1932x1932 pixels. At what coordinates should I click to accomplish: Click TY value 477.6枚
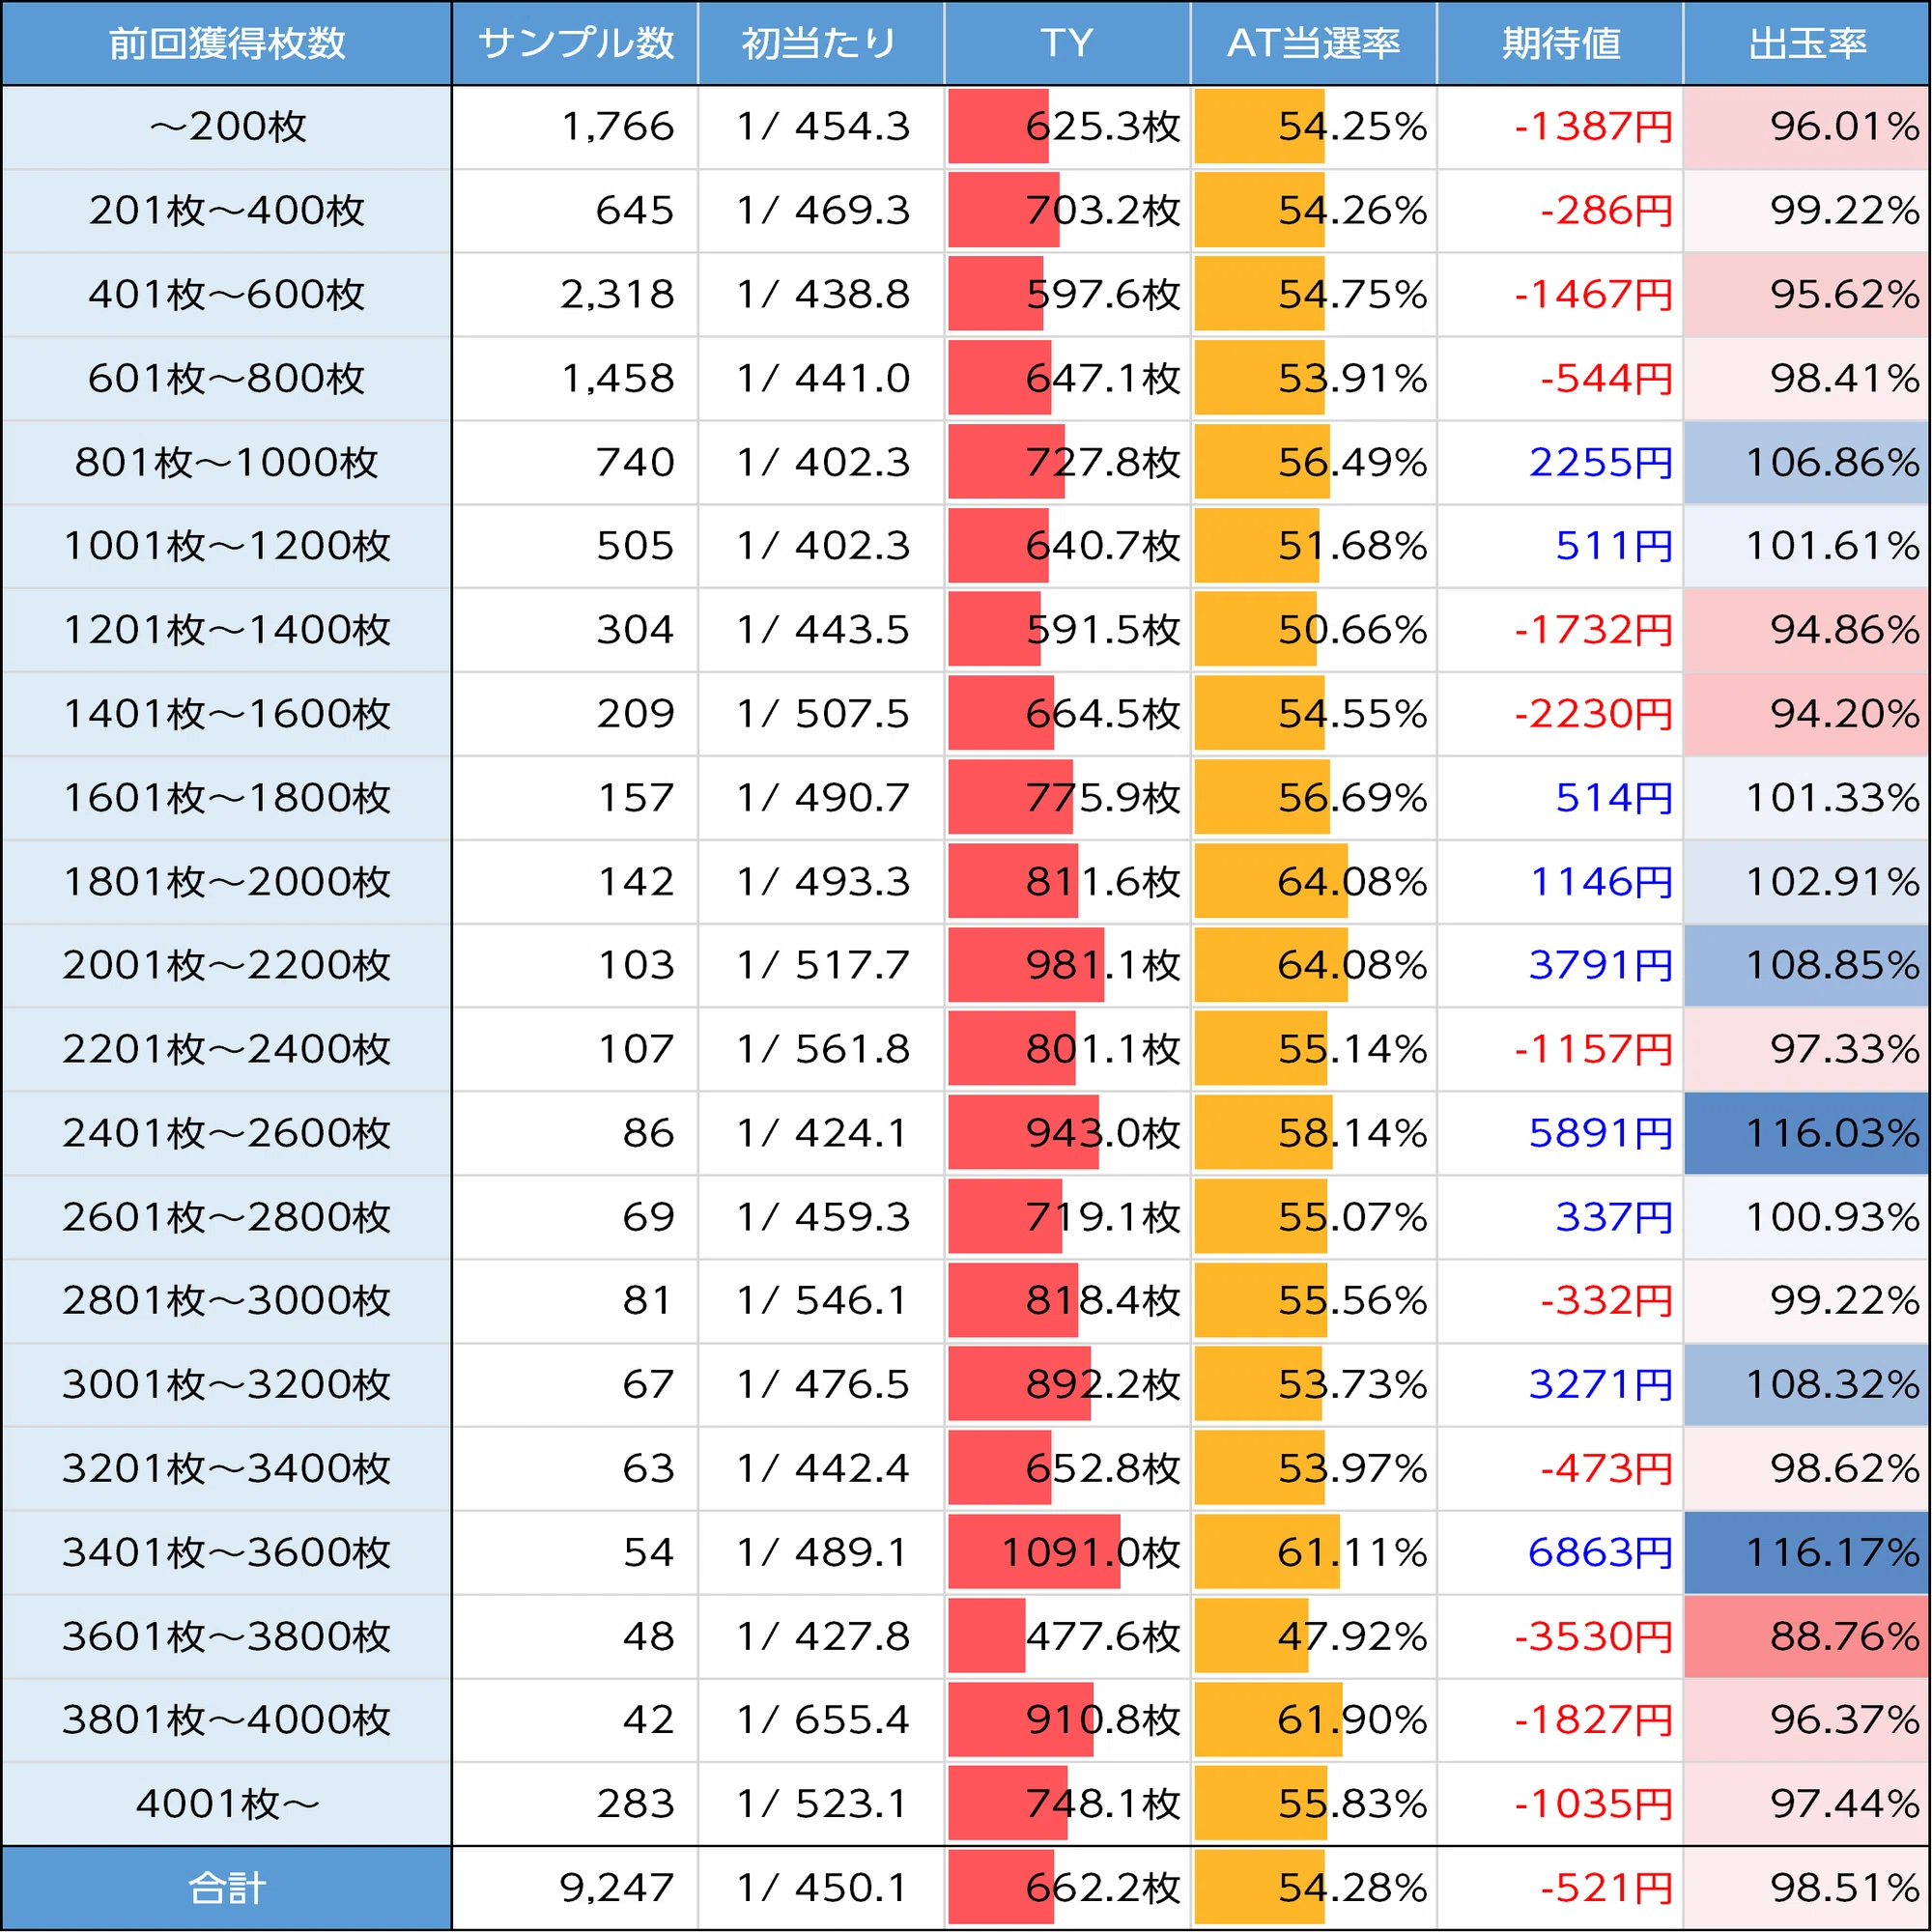(x=1104, y=1636)
